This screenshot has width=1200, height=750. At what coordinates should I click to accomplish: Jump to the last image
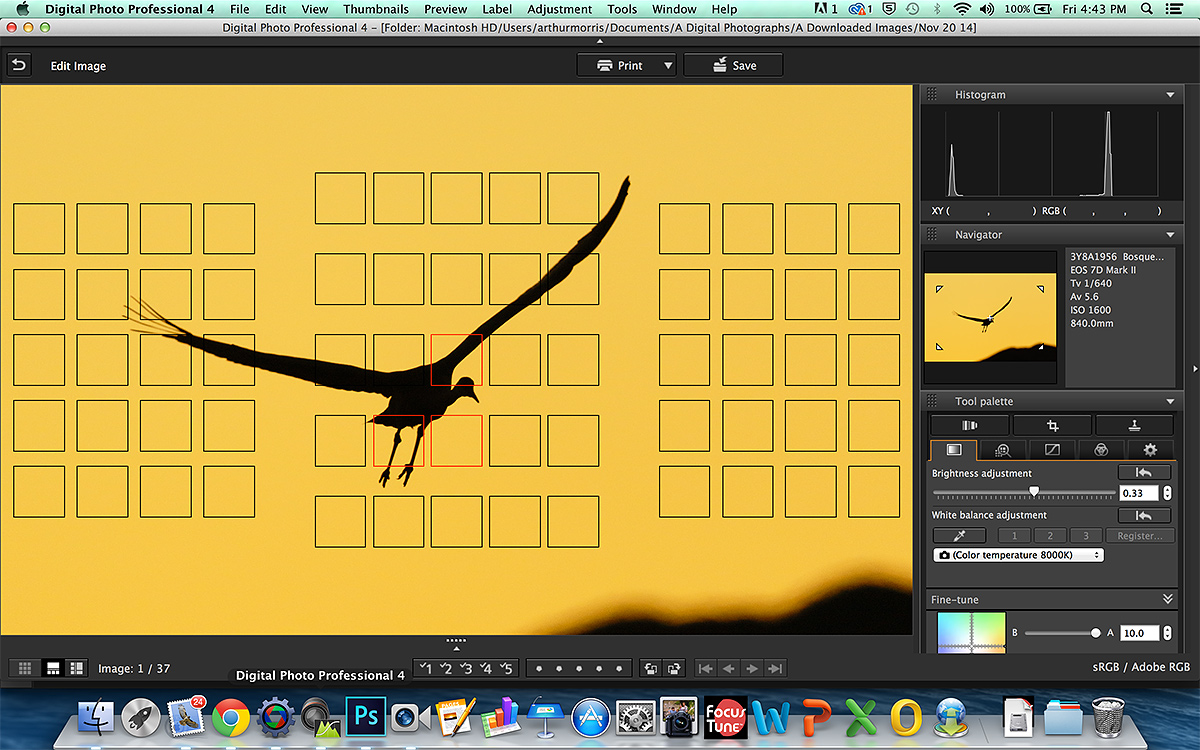point(775,668)
